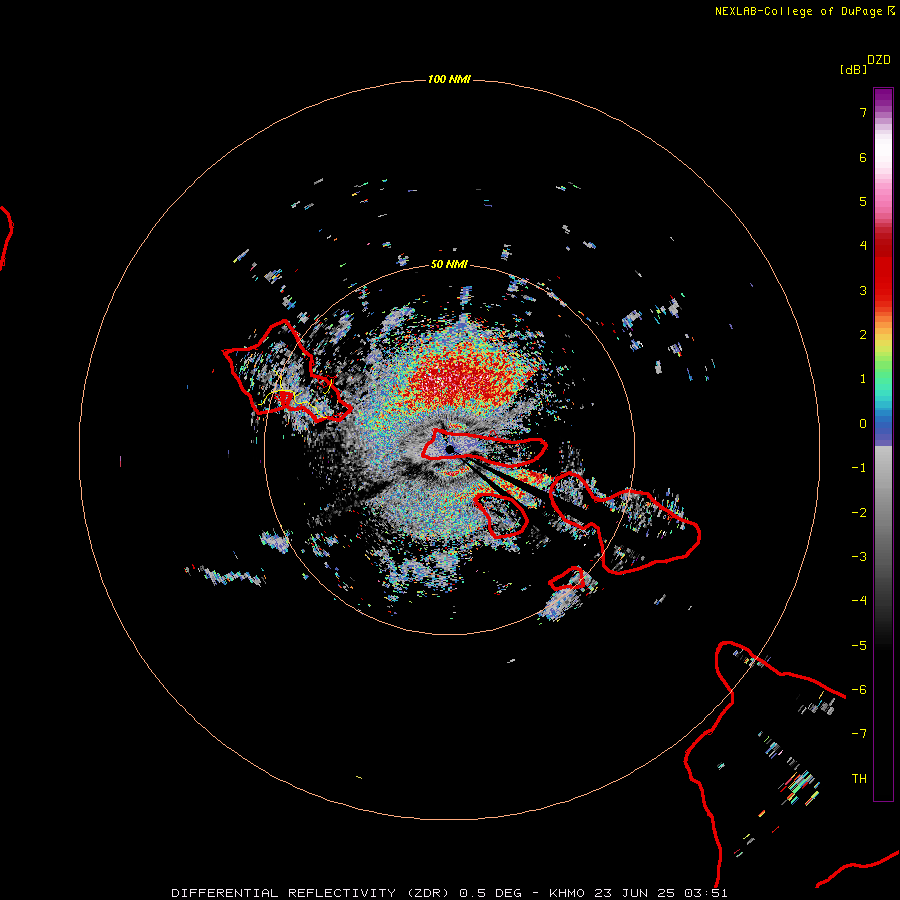Screen dimensions: 900x900
Task: Click the 5 dB tick label
Action: (x=863, y=201)
